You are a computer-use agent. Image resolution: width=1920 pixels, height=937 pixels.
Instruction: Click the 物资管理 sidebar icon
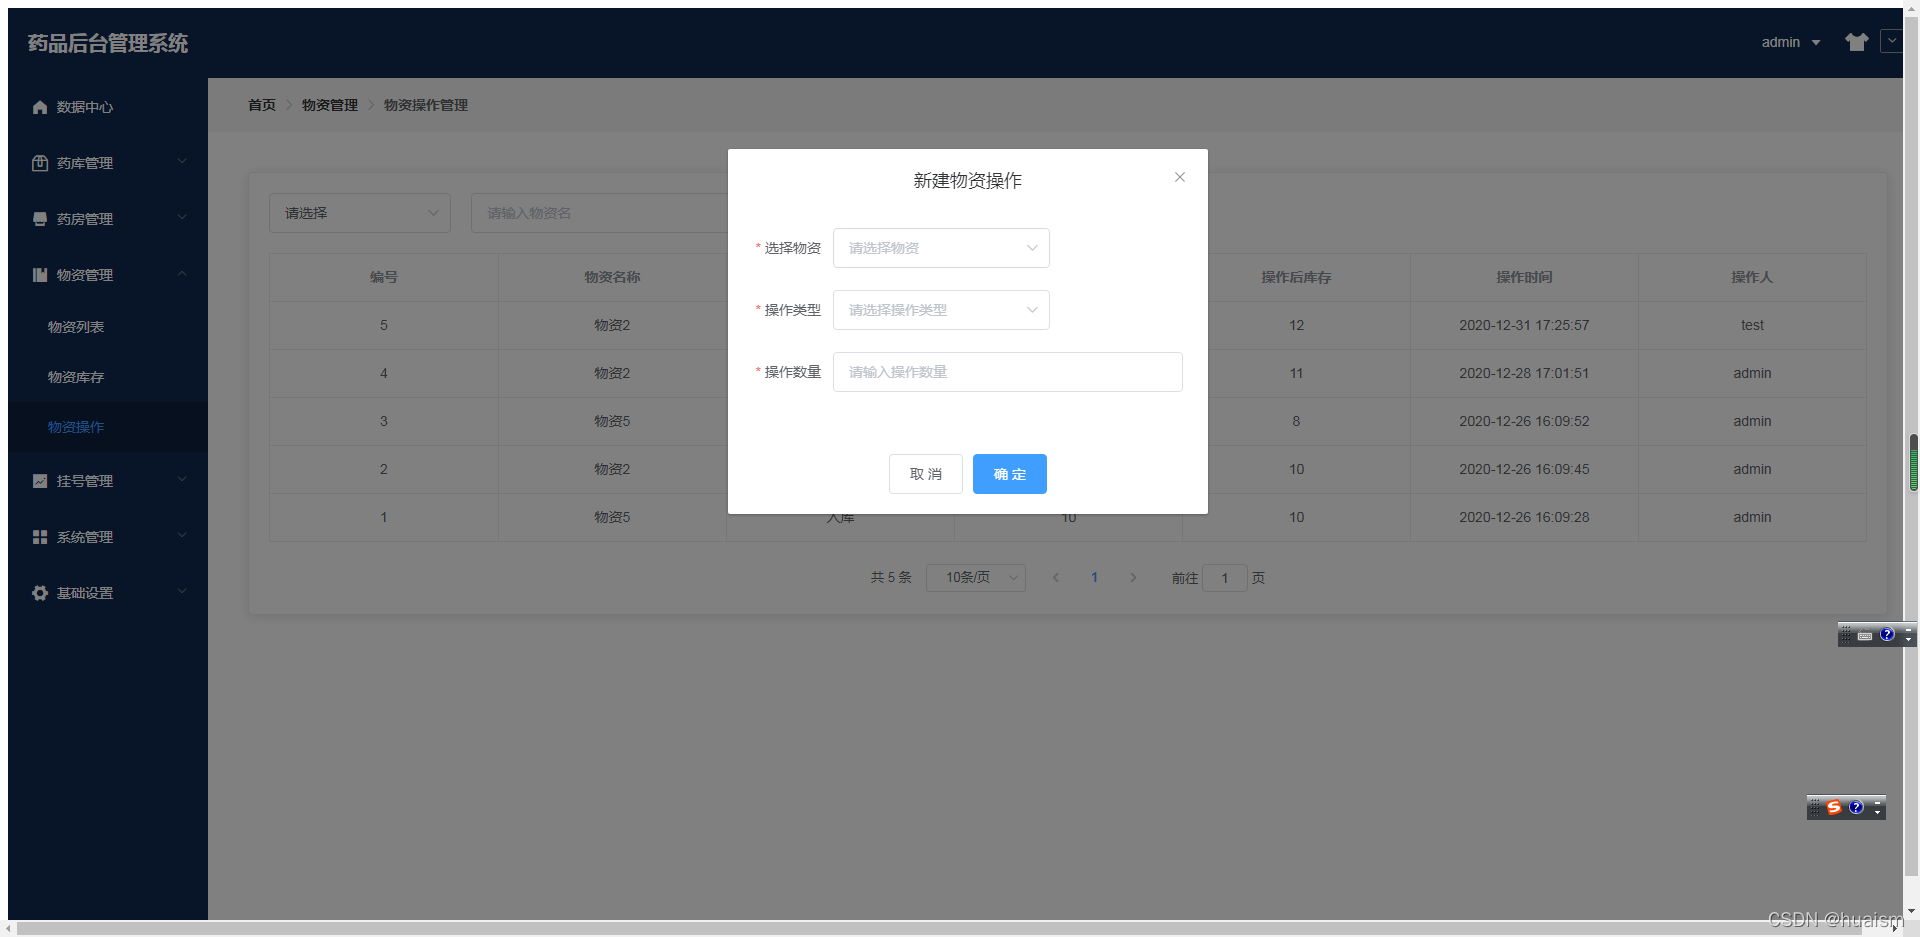coord(40,275)
